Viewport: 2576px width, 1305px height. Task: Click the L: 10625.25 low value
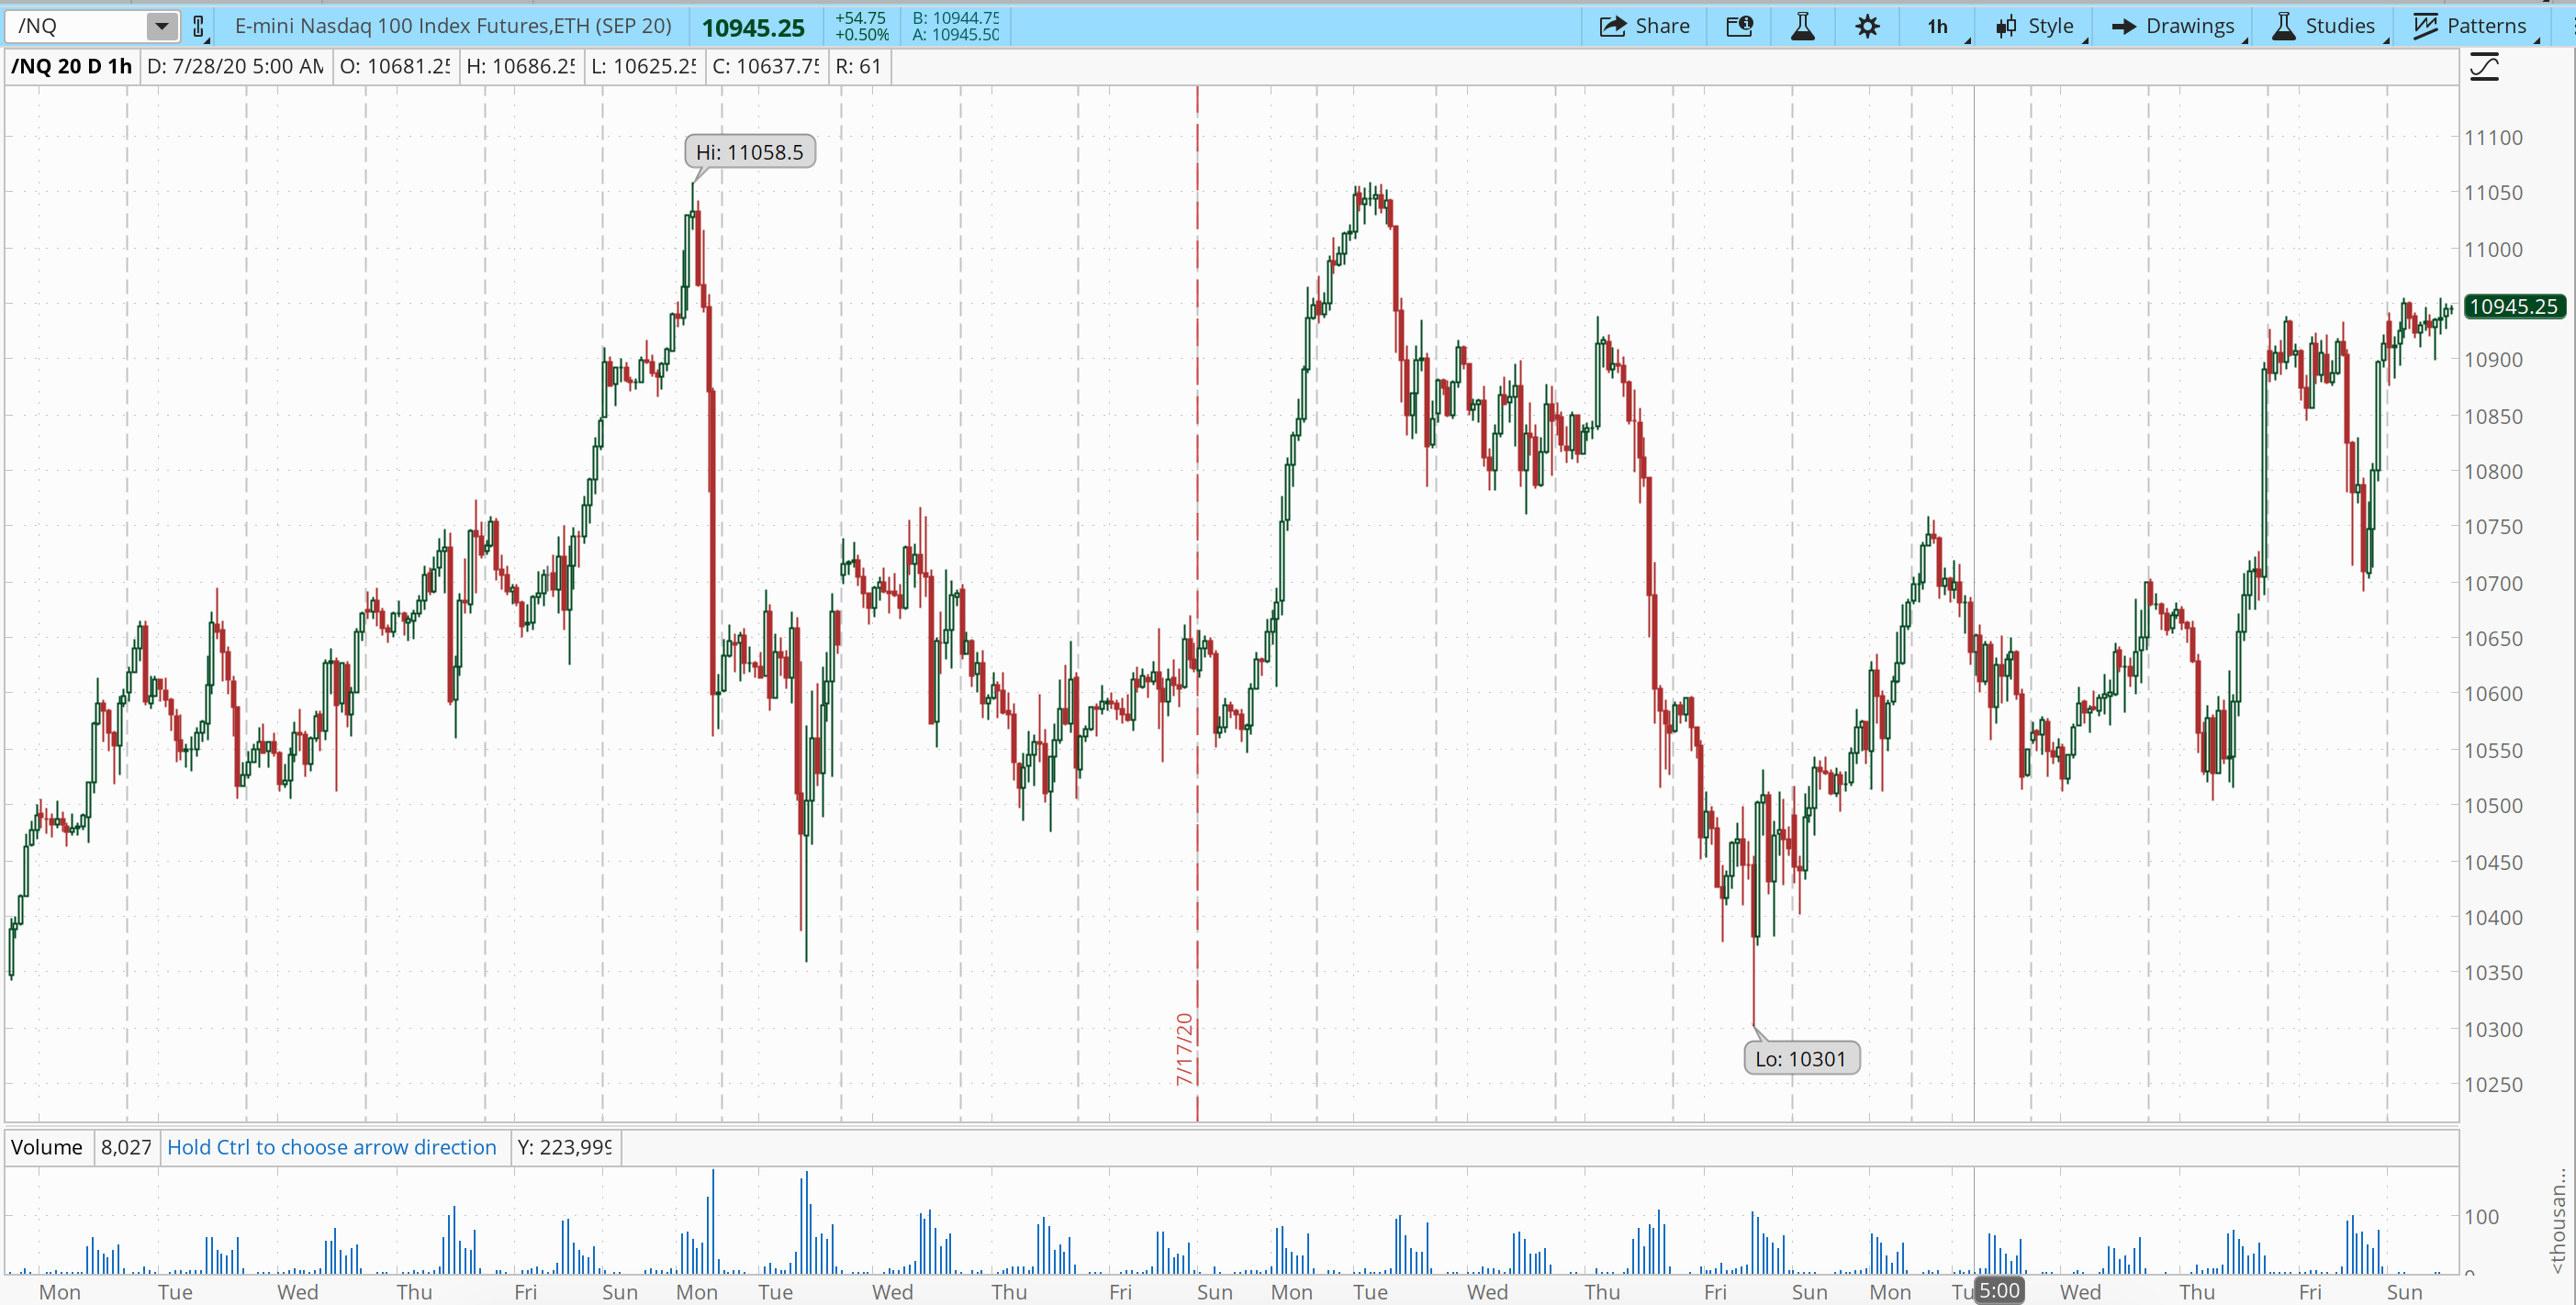click(x=643, y=66)
